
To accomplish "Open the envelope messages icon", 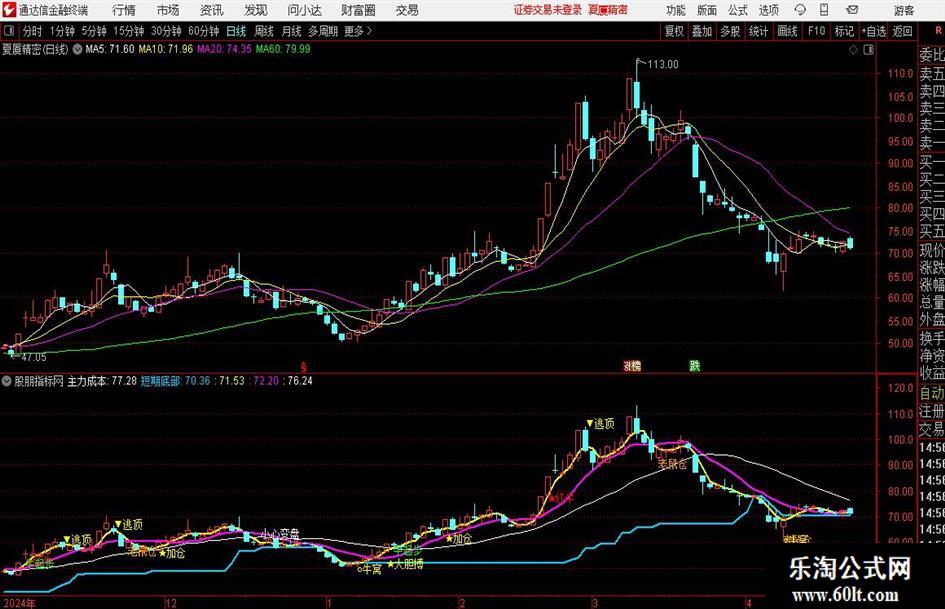I will click(x=852, y=10).
